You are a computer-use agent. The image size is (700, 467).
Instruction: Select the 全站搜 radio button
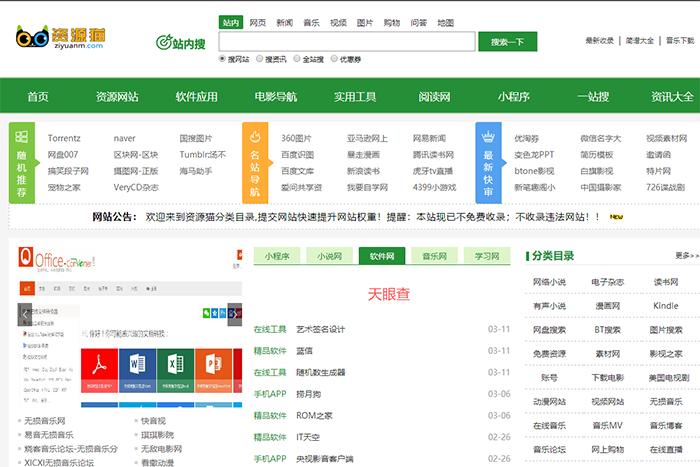pos(297,58)
